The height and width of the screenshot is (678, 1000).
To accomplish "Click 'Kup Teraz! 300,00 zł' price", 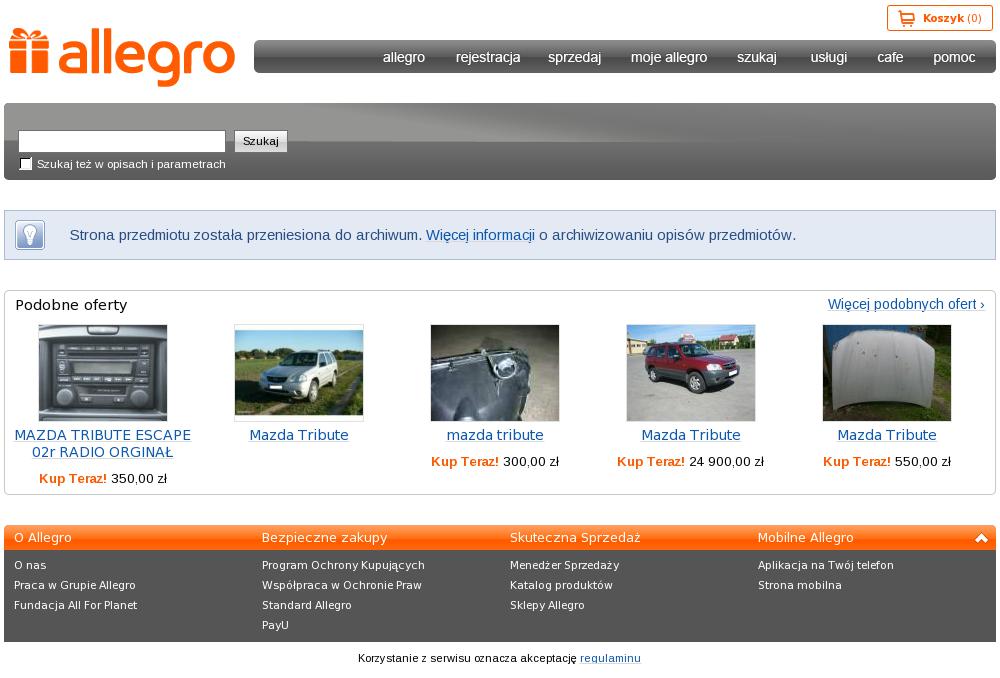I will (x=495, y=462).
